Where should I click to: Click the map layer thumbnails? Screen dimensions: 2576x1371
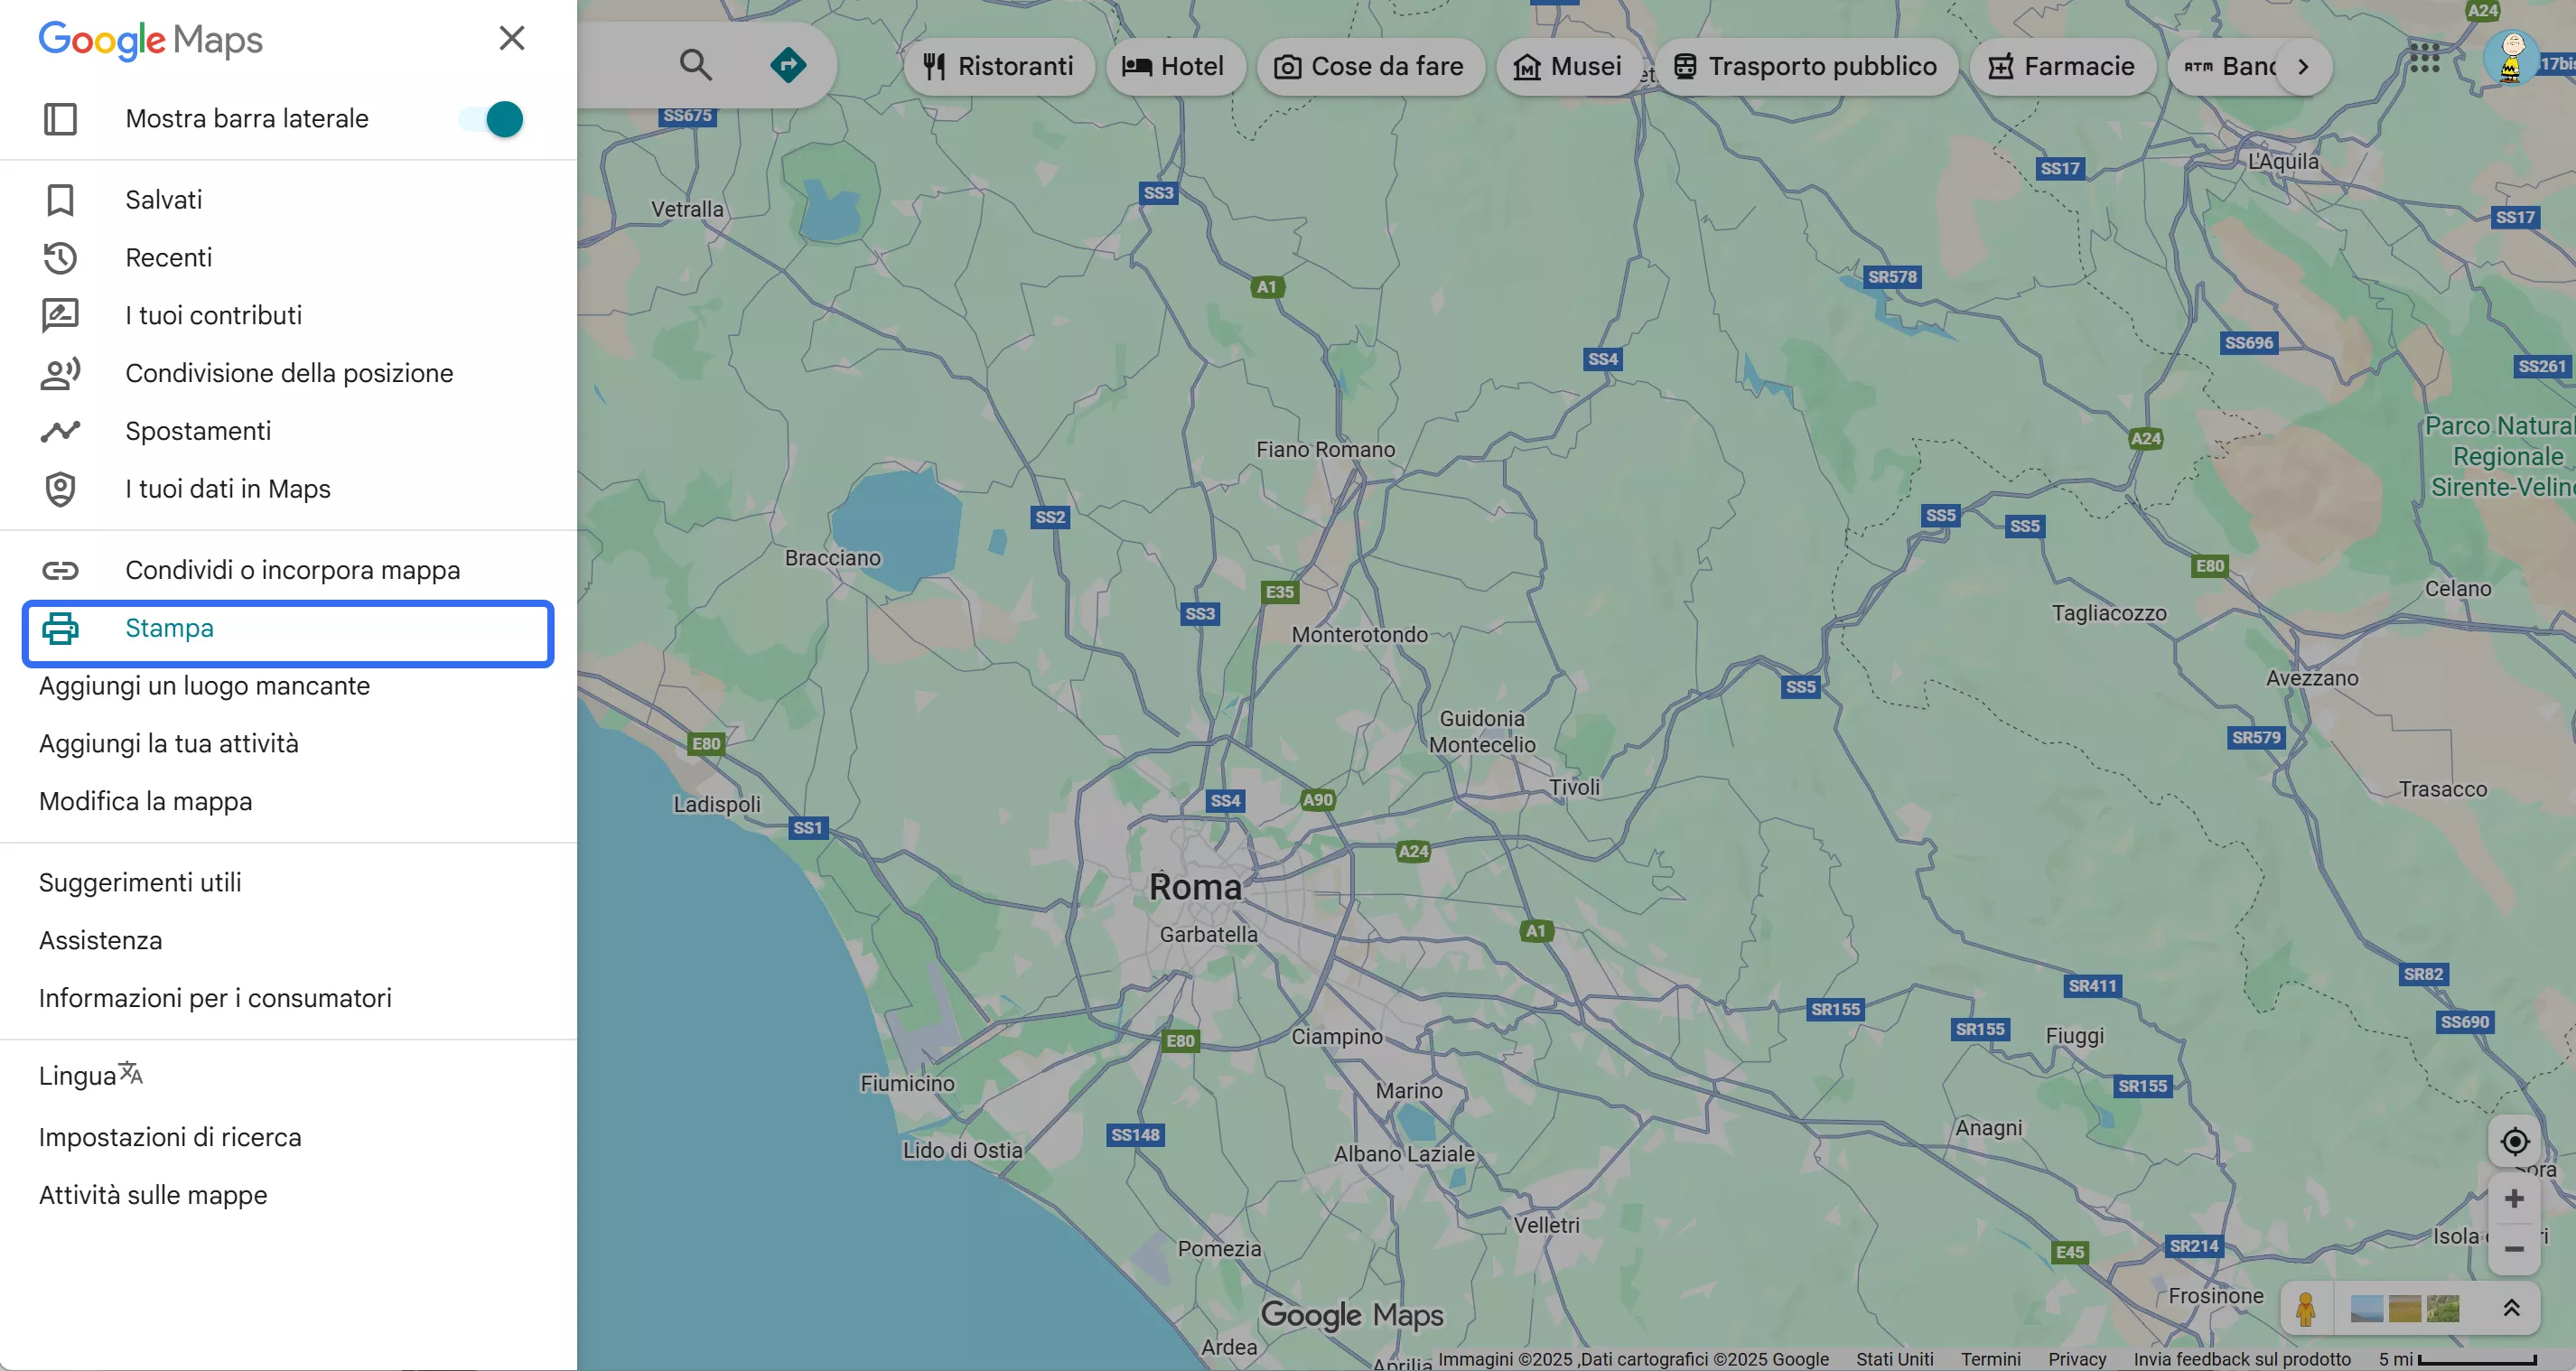pos(2404,1308)
